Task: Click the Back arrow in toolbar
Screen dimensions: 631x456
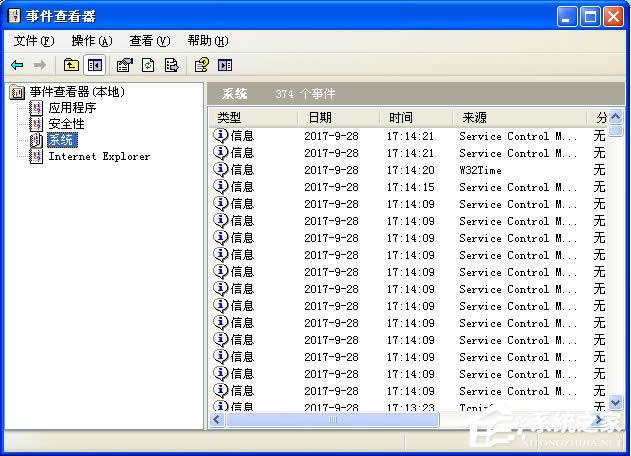Action: 17,65
